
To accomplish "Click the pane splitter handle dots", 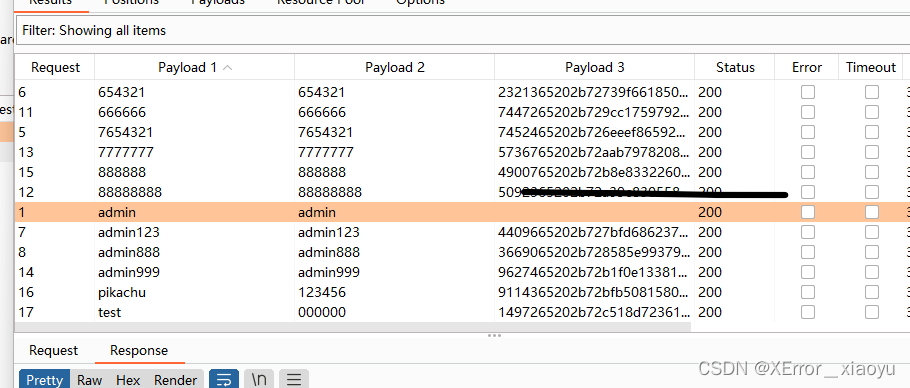I will point(494,335).
